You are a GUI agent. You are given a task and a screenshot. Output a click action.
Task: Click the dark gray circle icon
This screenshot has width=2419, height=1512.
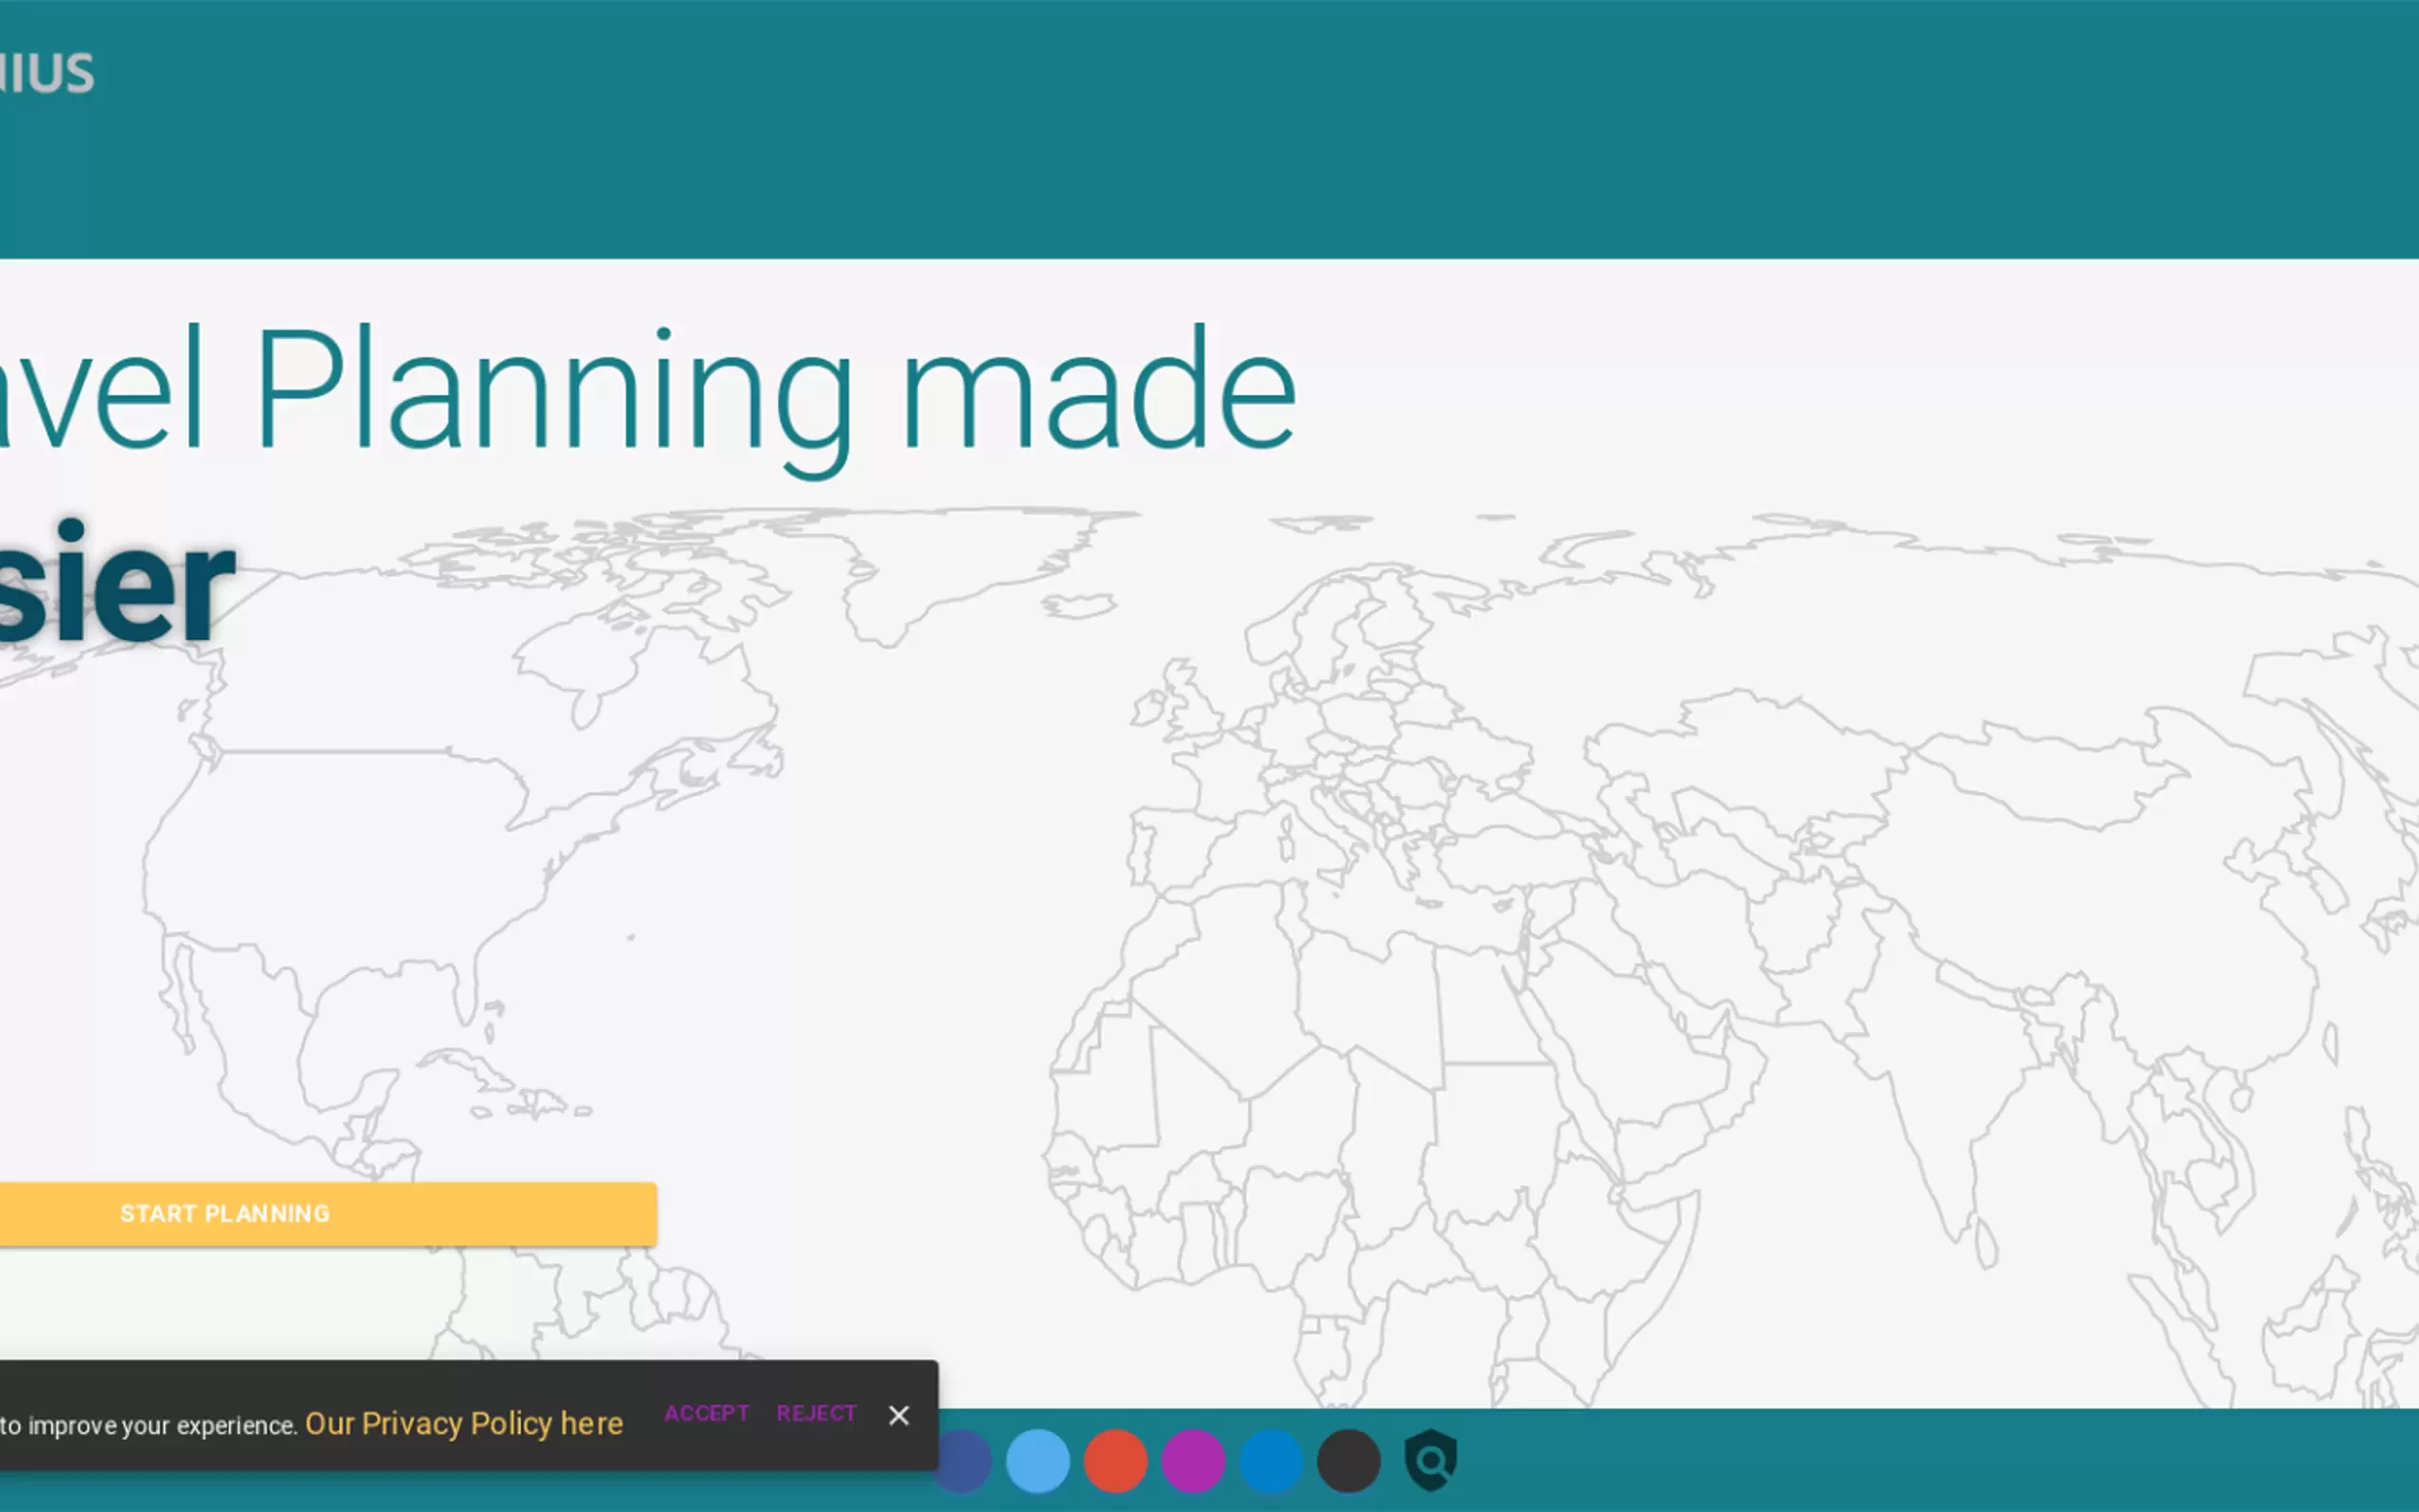(x=1349, y=1461)
